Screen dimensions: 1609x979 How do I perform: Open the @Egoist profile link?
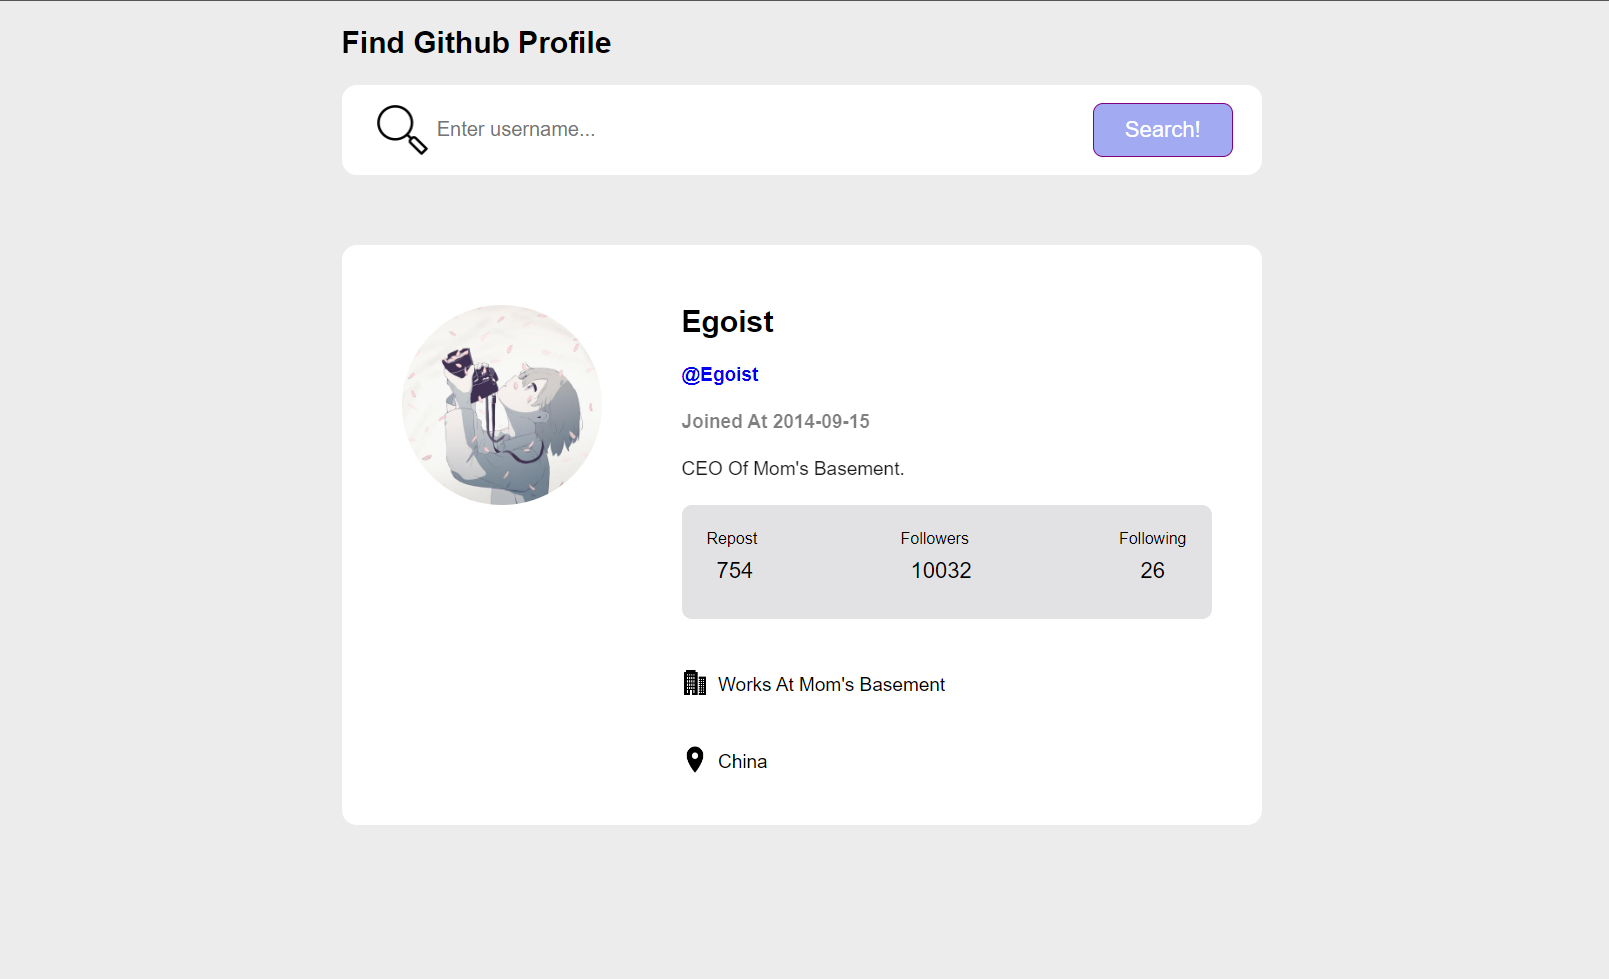click(x=719, y=374)
